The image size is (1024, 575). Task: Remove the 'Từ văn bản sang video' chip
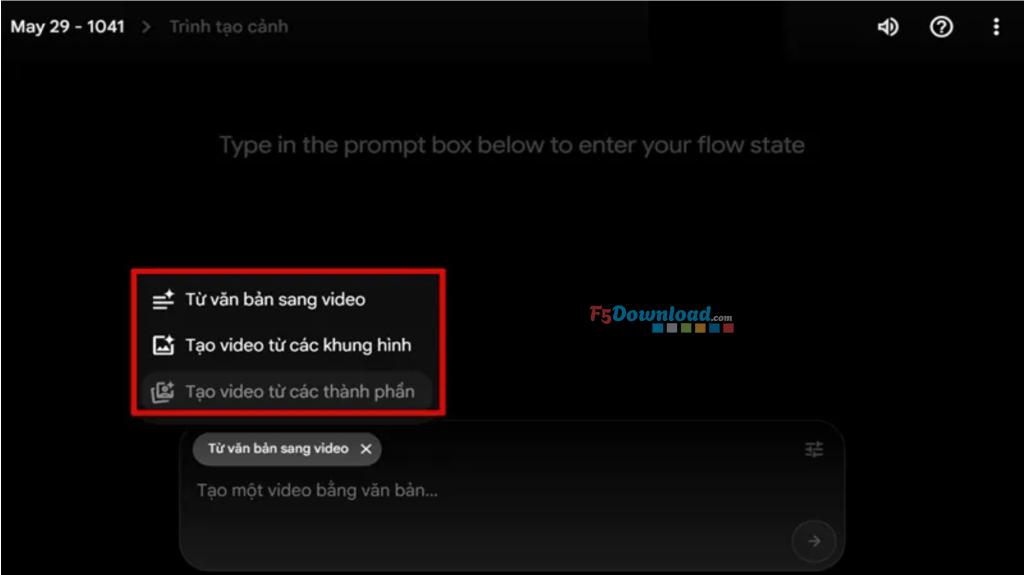pyautogui.click(x=366, y=449)
